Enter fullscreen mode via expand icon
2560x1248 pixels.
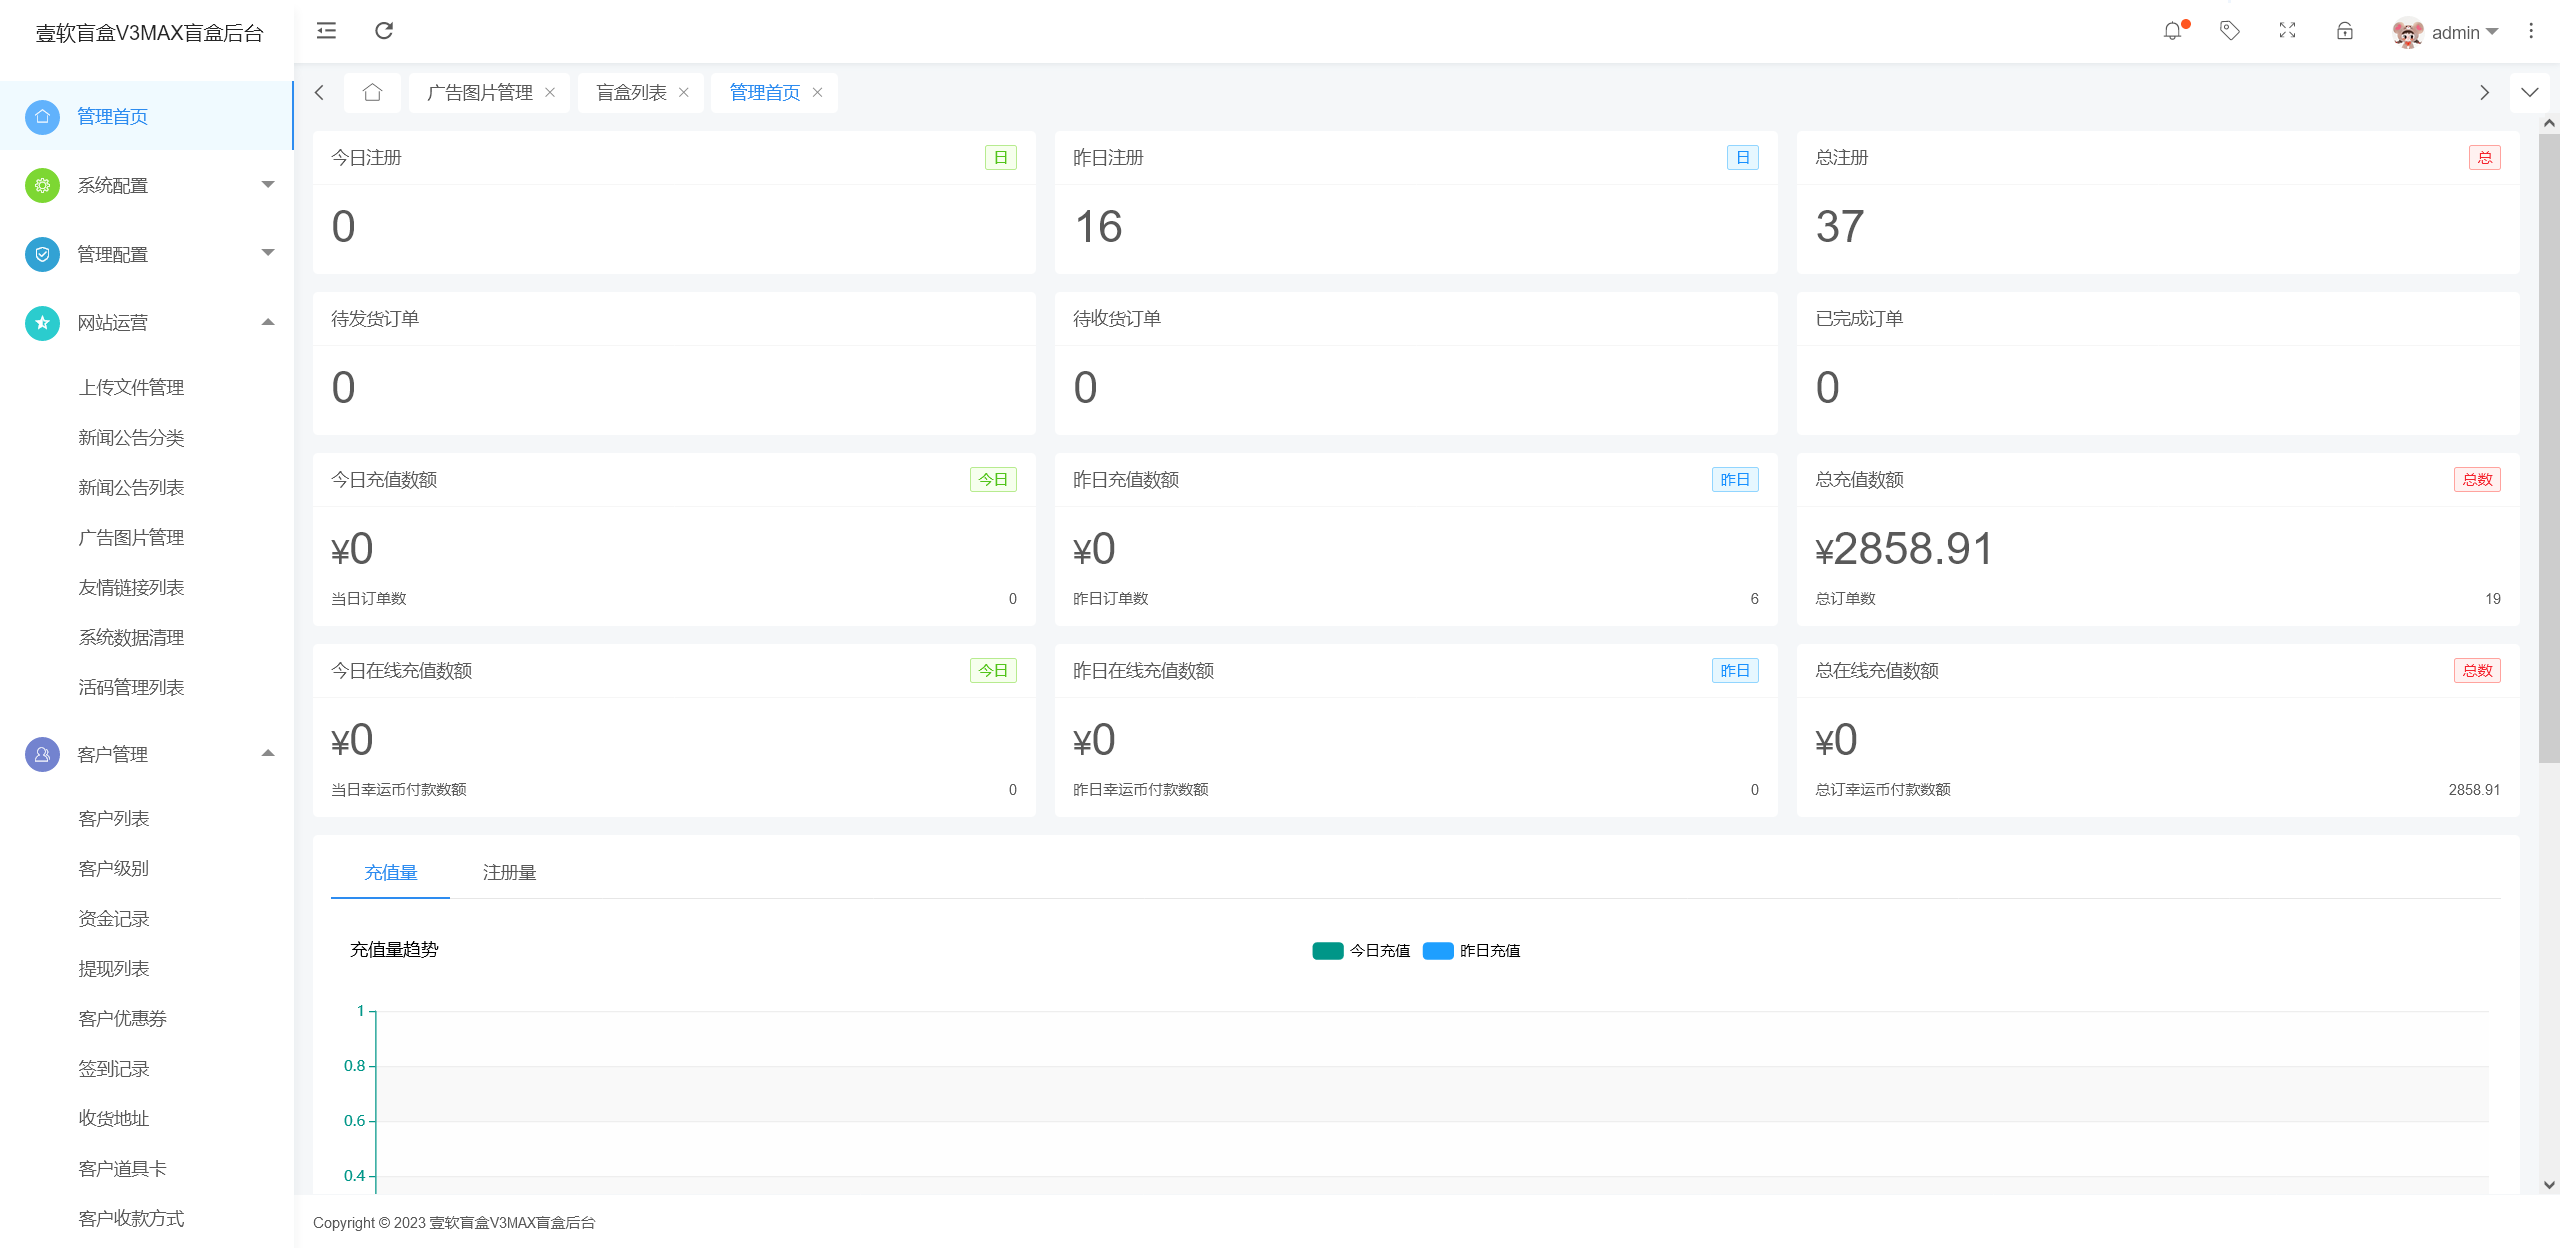click(x=2287, y=31)
